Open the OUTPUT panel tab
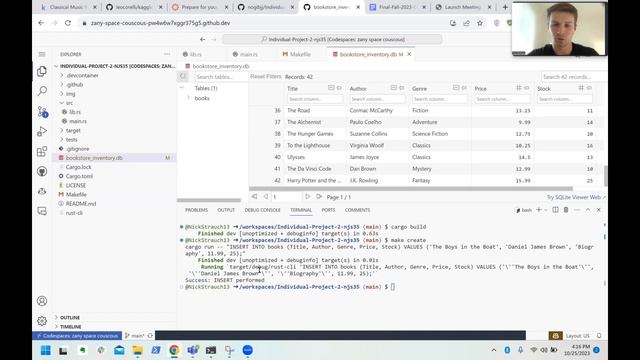This screenshot has height=360, width=640. 226,210
